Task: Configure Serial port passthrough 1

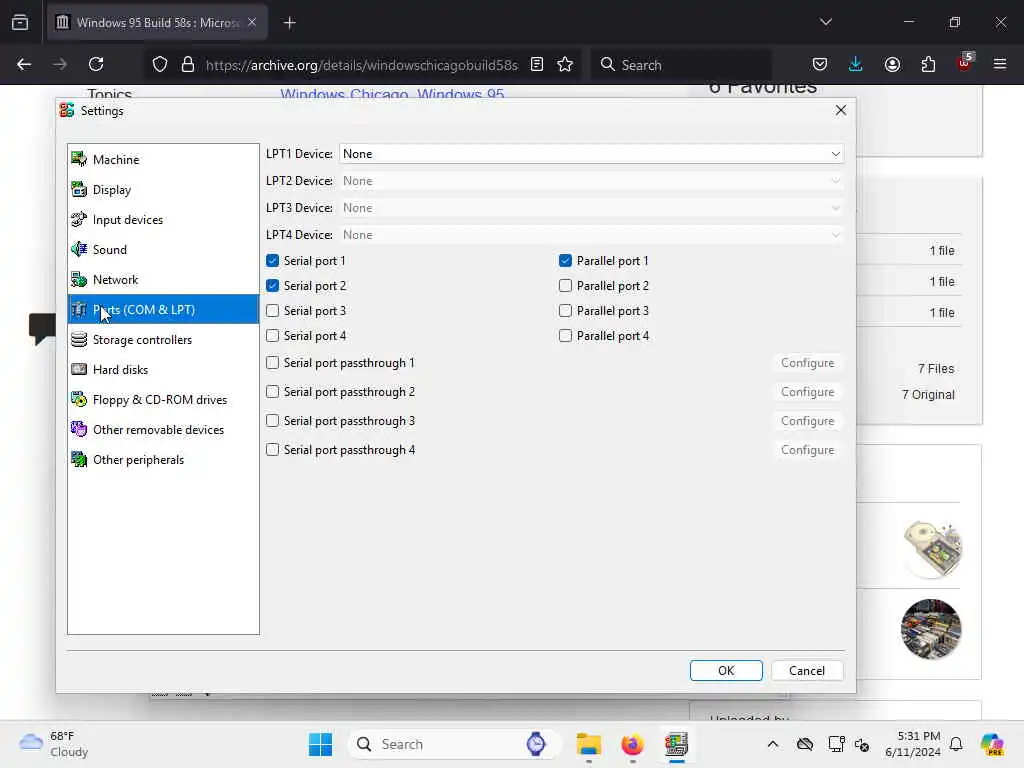Action: (x=808, y=362)
